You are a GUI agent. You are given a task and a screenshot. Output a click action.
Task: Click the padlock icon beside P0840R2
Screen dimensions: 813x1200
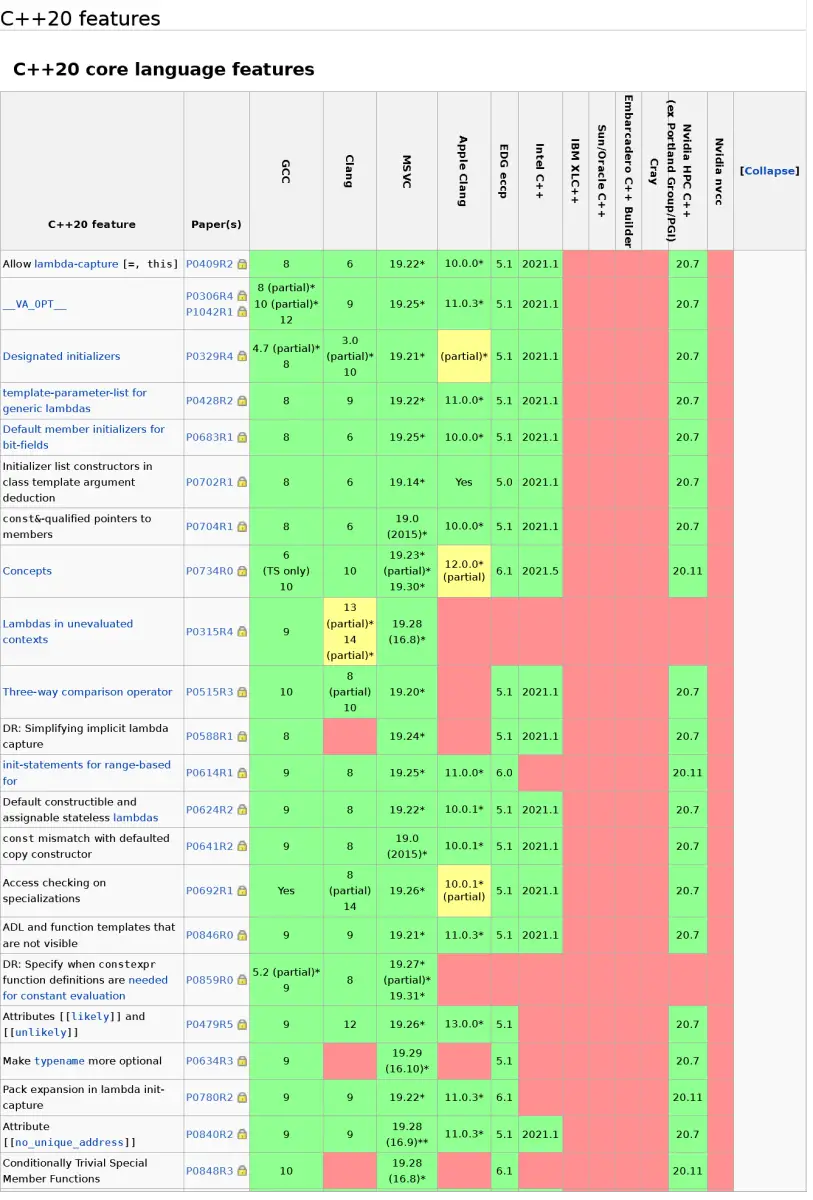pyautogui.click(x=240, y=1134)
